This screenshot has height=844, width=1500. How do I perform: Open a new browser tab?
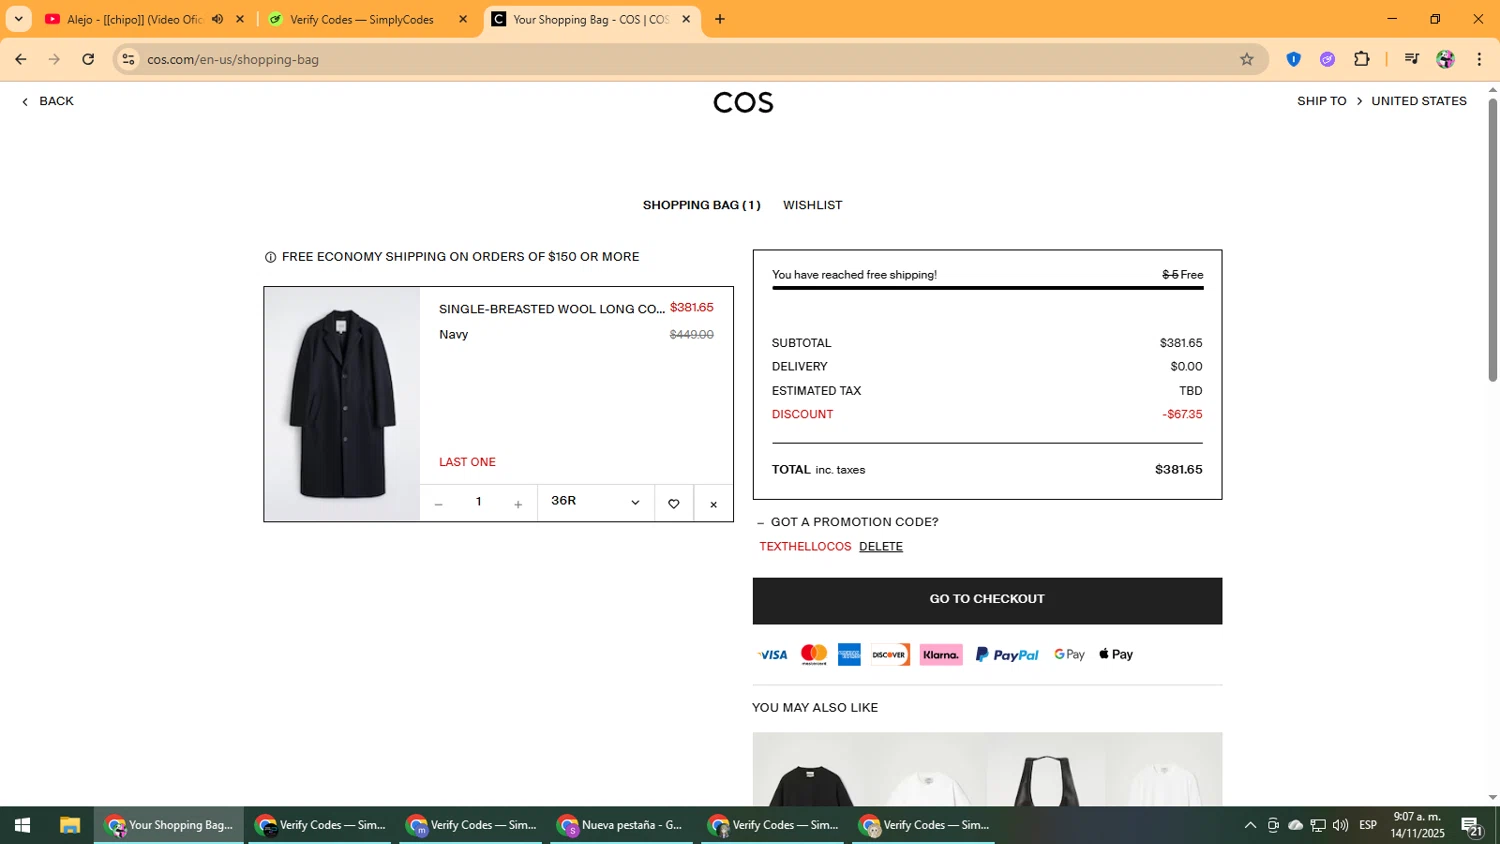click(720, 19)
